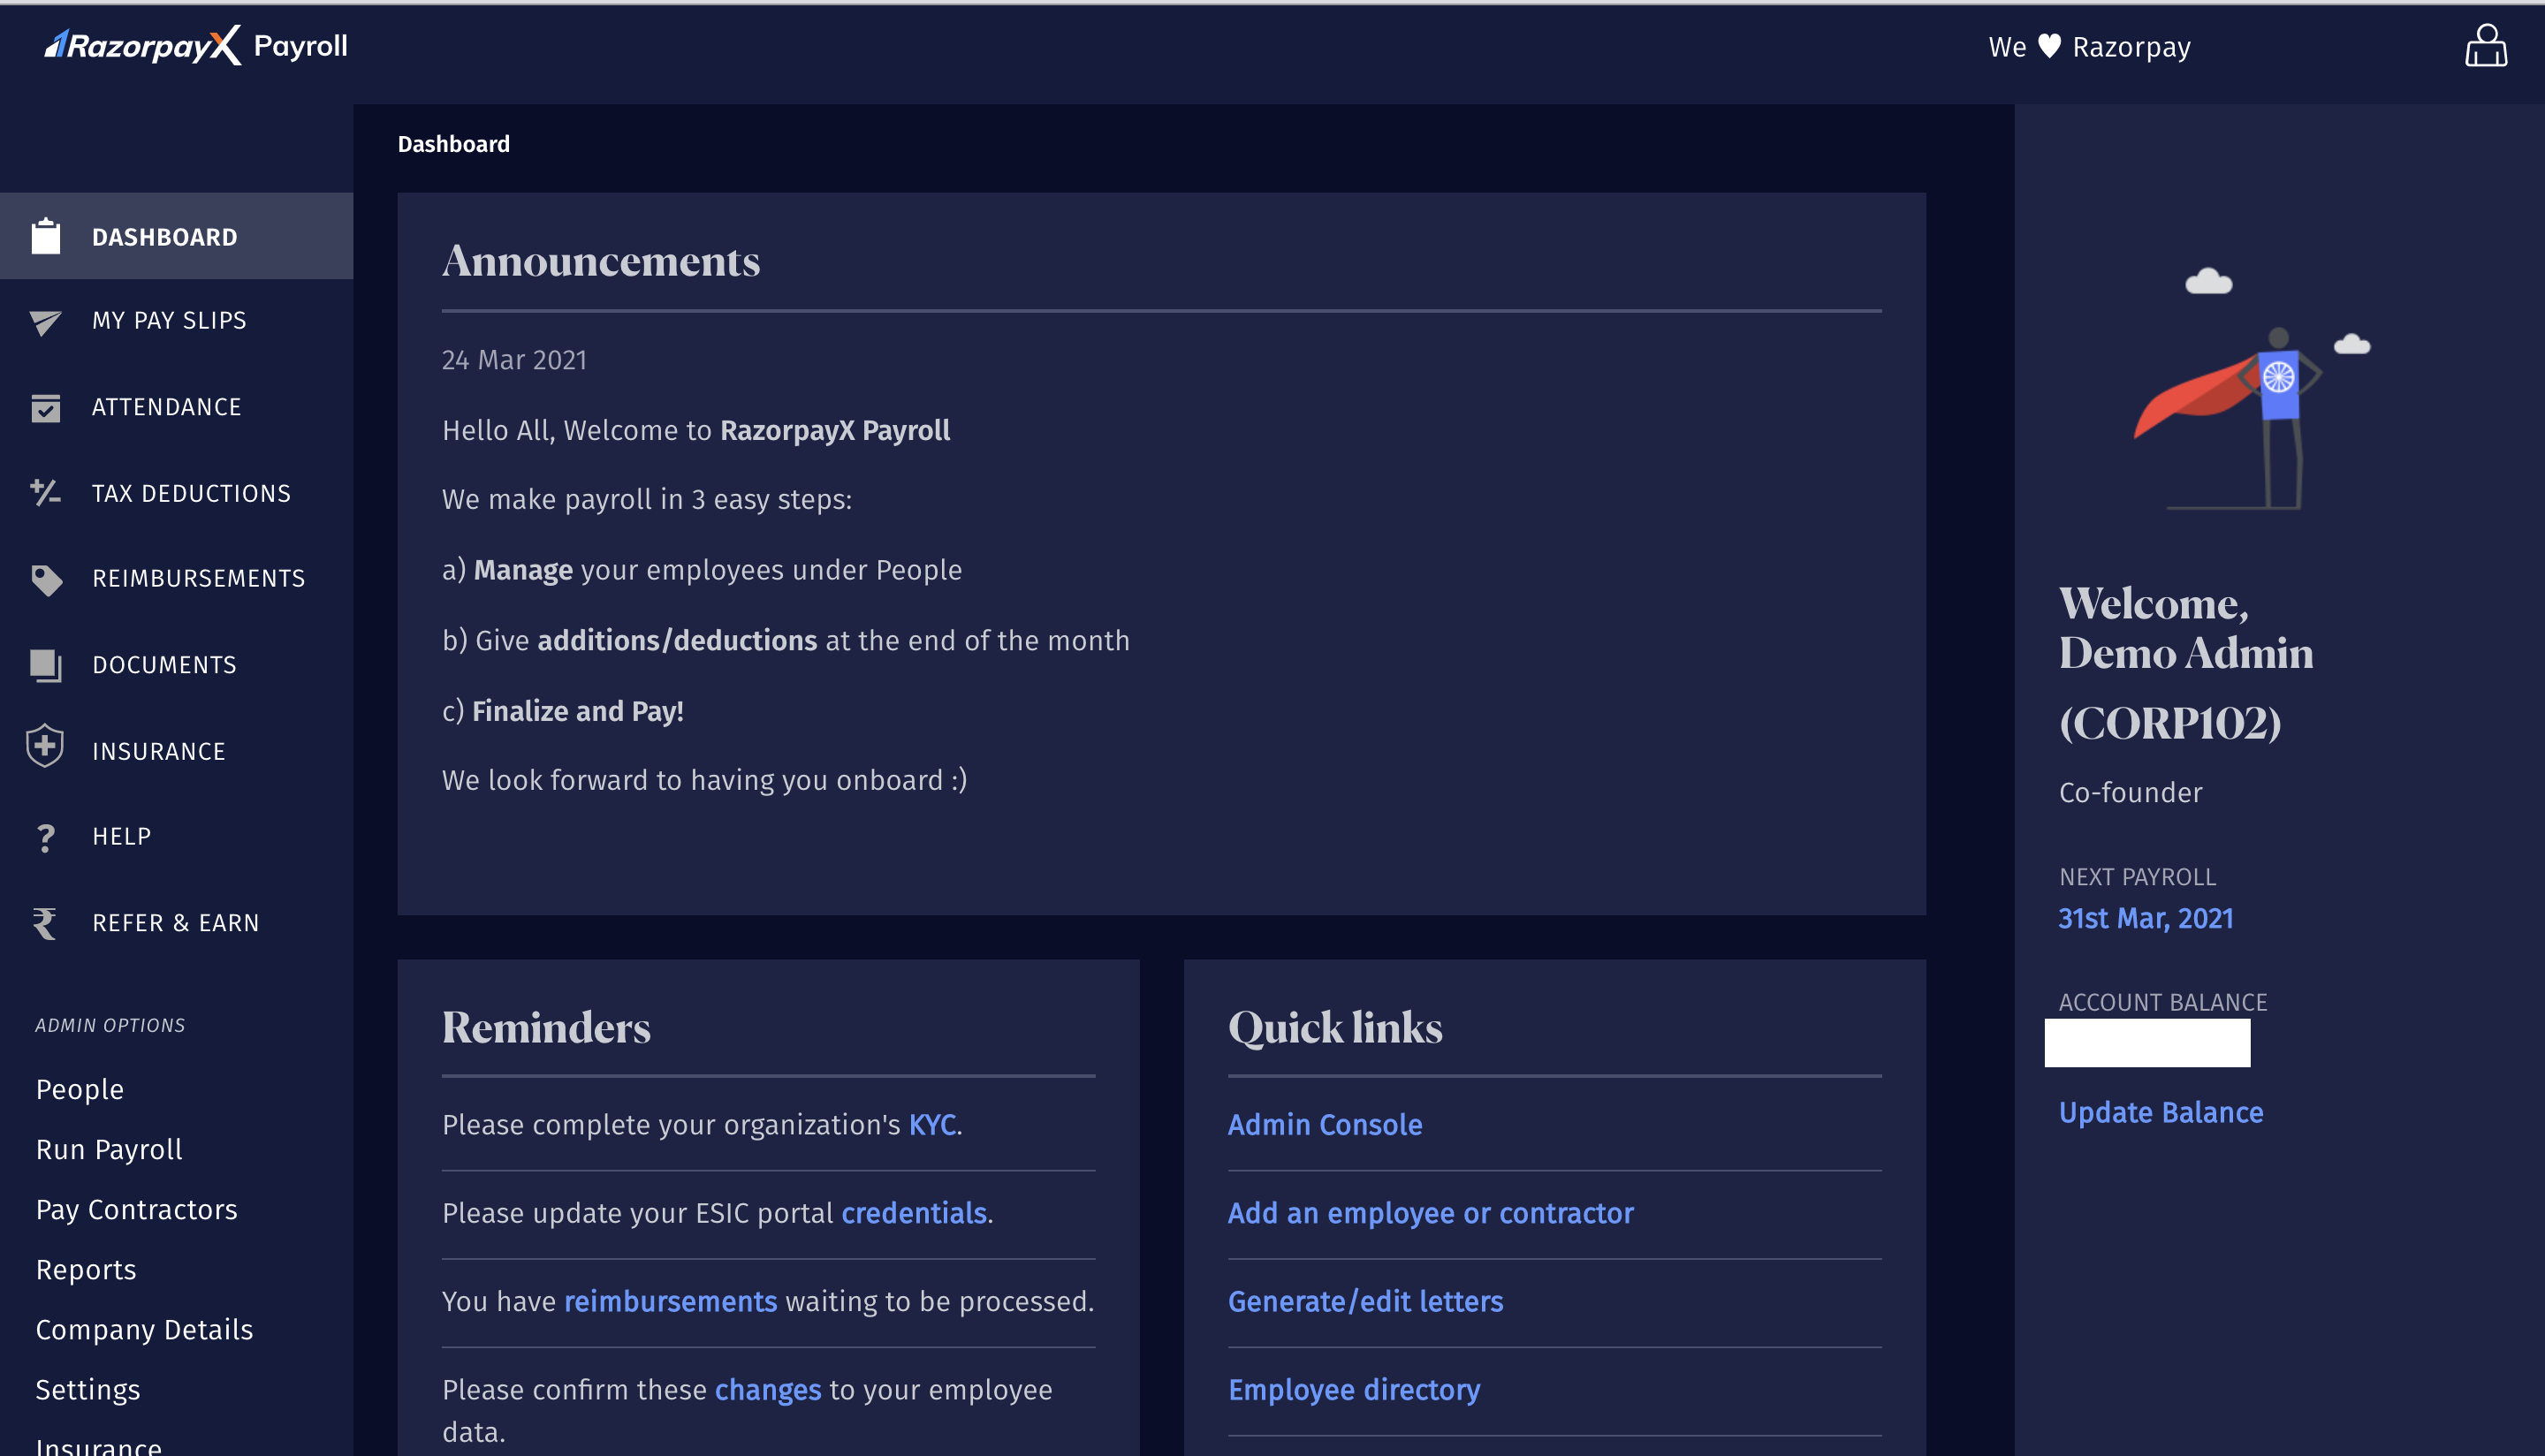The image size is (2545, 1456).
Task: Click the Insurance shield icon
Action: click(45, 746)
